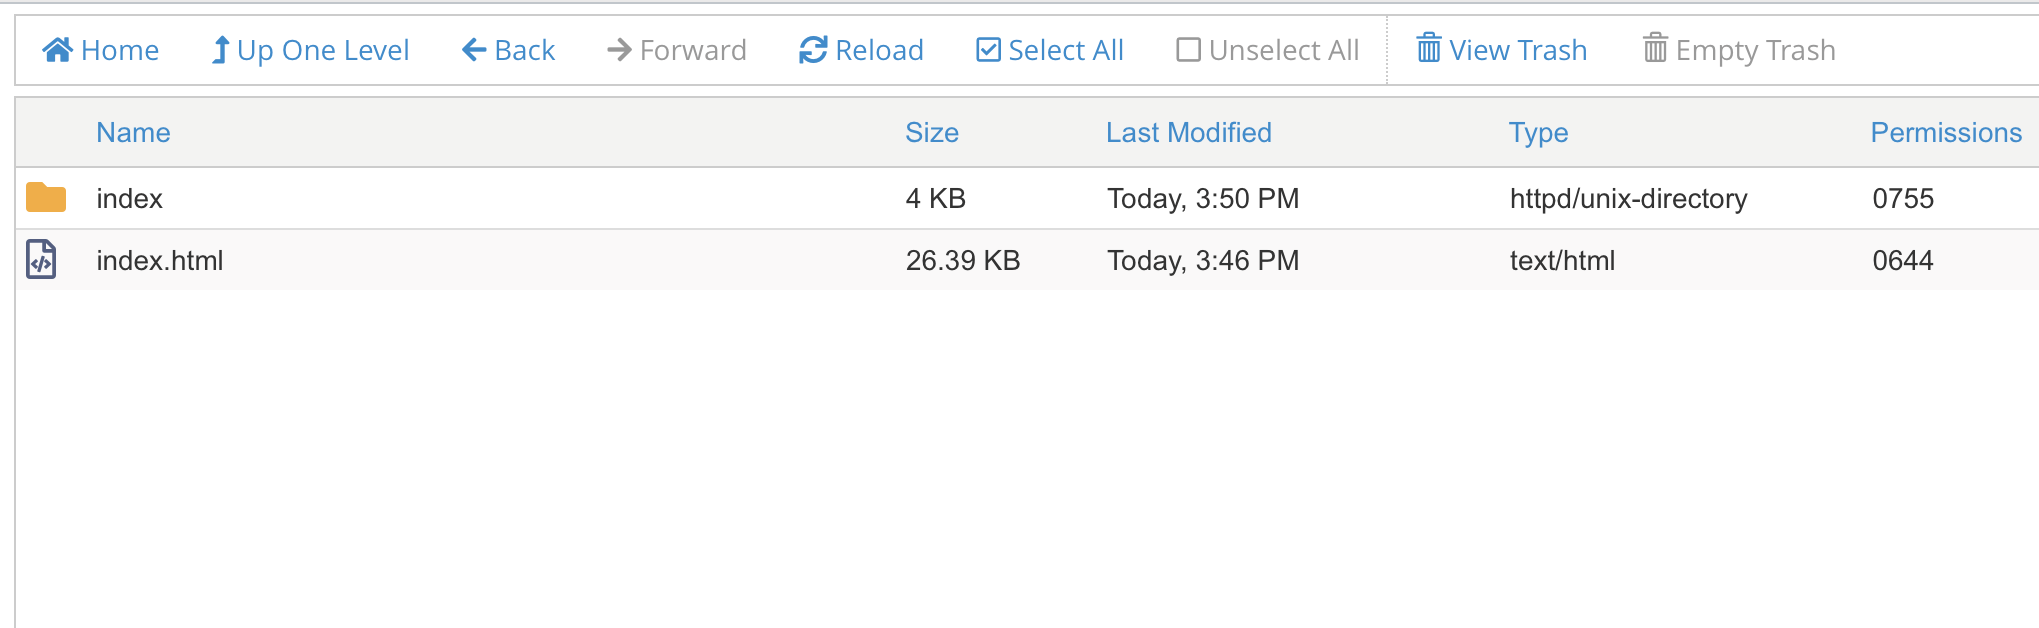2039x628 pixels.
Task: Click the Forward right-arrow icon
Action: coord(619,49)
